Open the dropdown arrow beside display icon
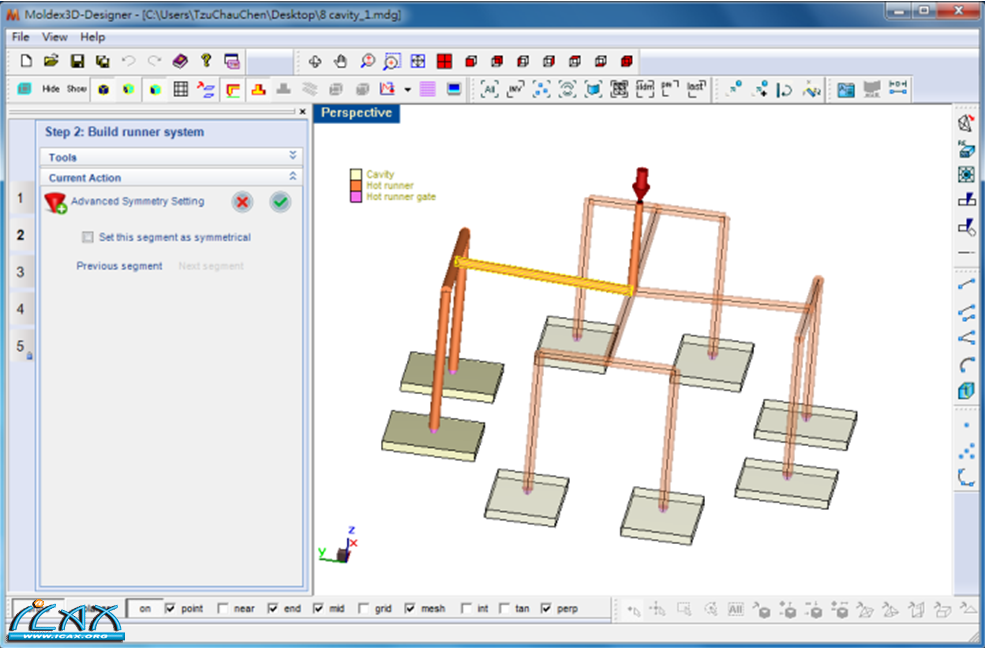 click(x=408, y=90)
